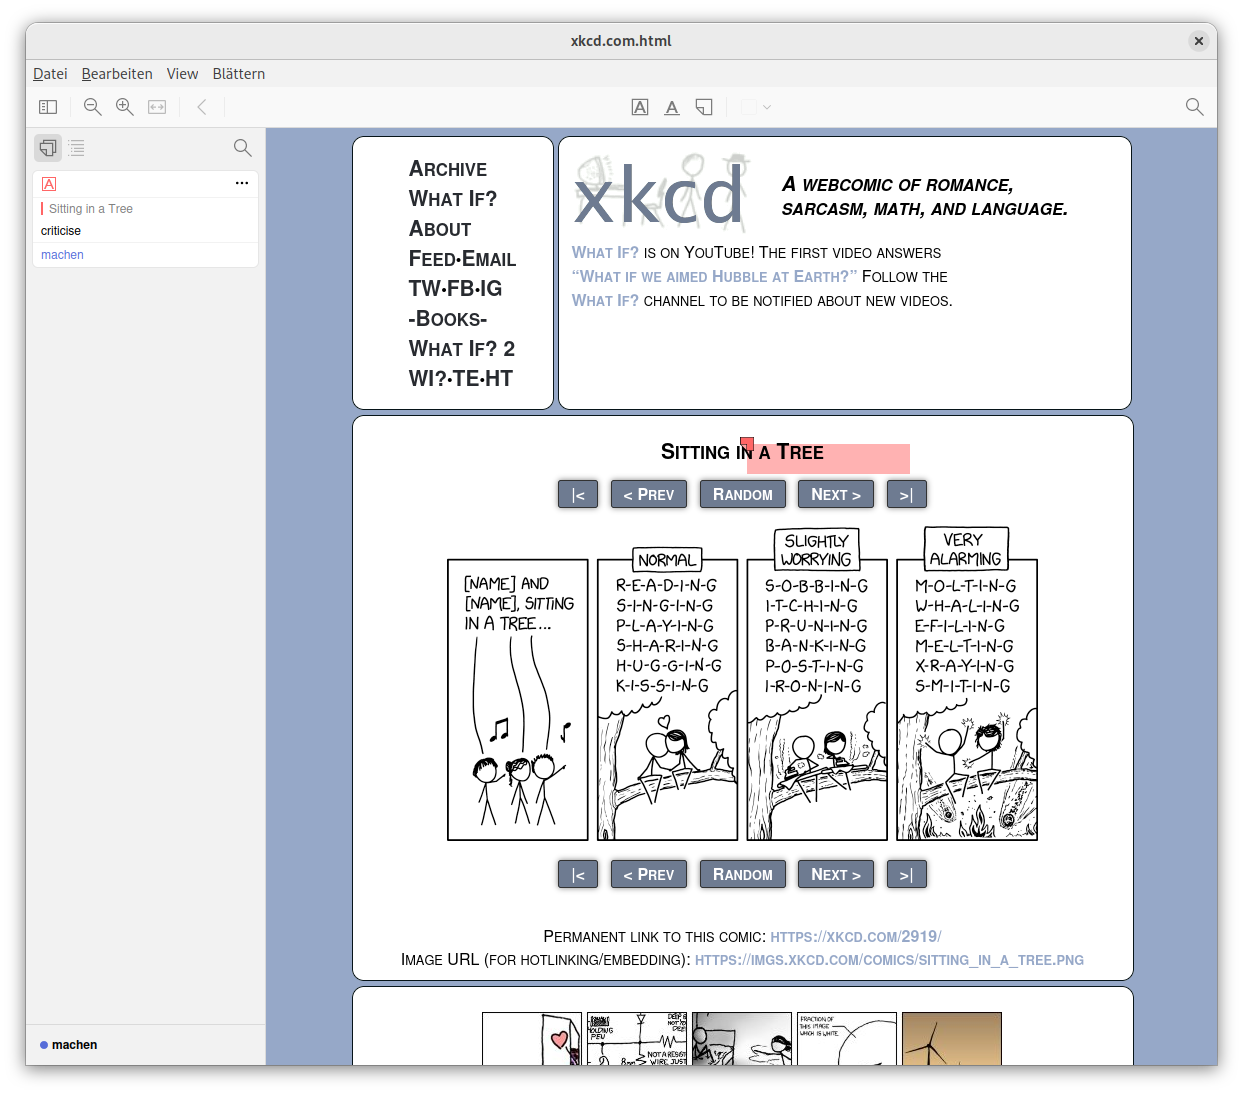
Task: Expand the annotation color dropdown arrow
Action: click(x=767, y=107)
